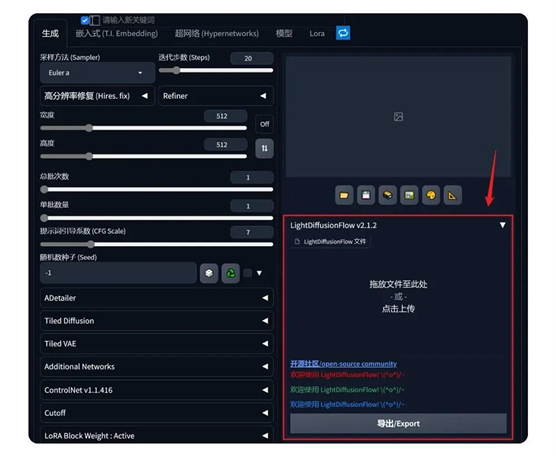Enable the extra seed checkbox
The image size is (556, 456).
click(248, 273)
